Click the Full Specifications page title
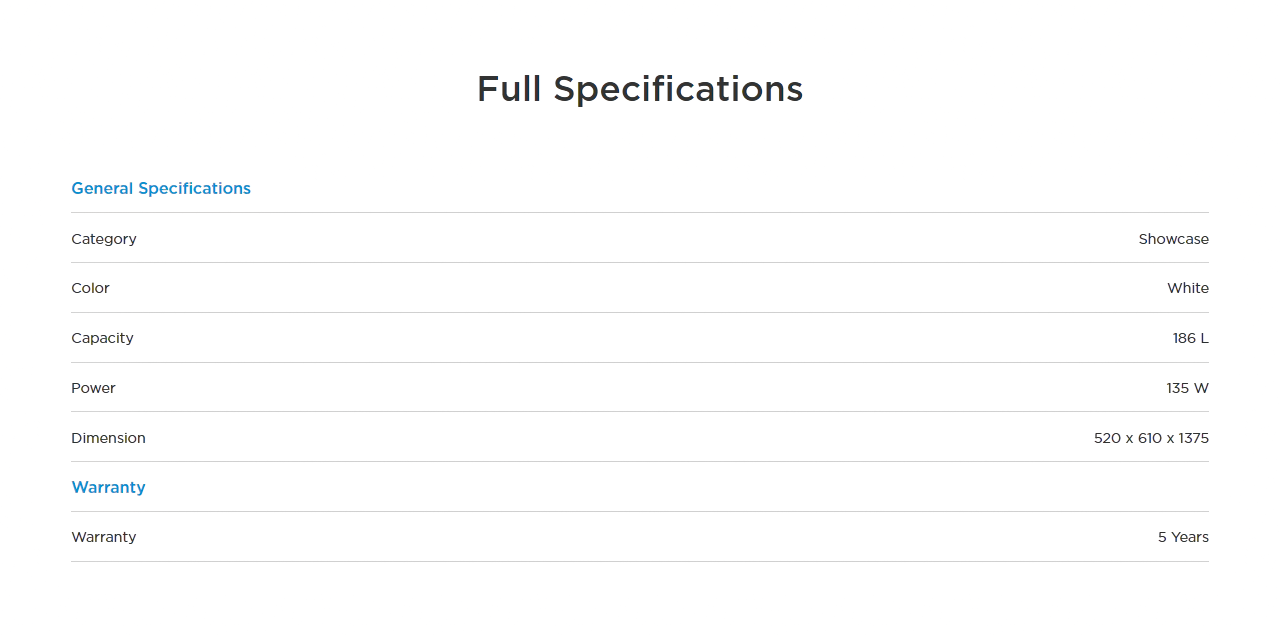Image resolution: width=1280 pixels, height=637 pixels. tap(640, 89)
